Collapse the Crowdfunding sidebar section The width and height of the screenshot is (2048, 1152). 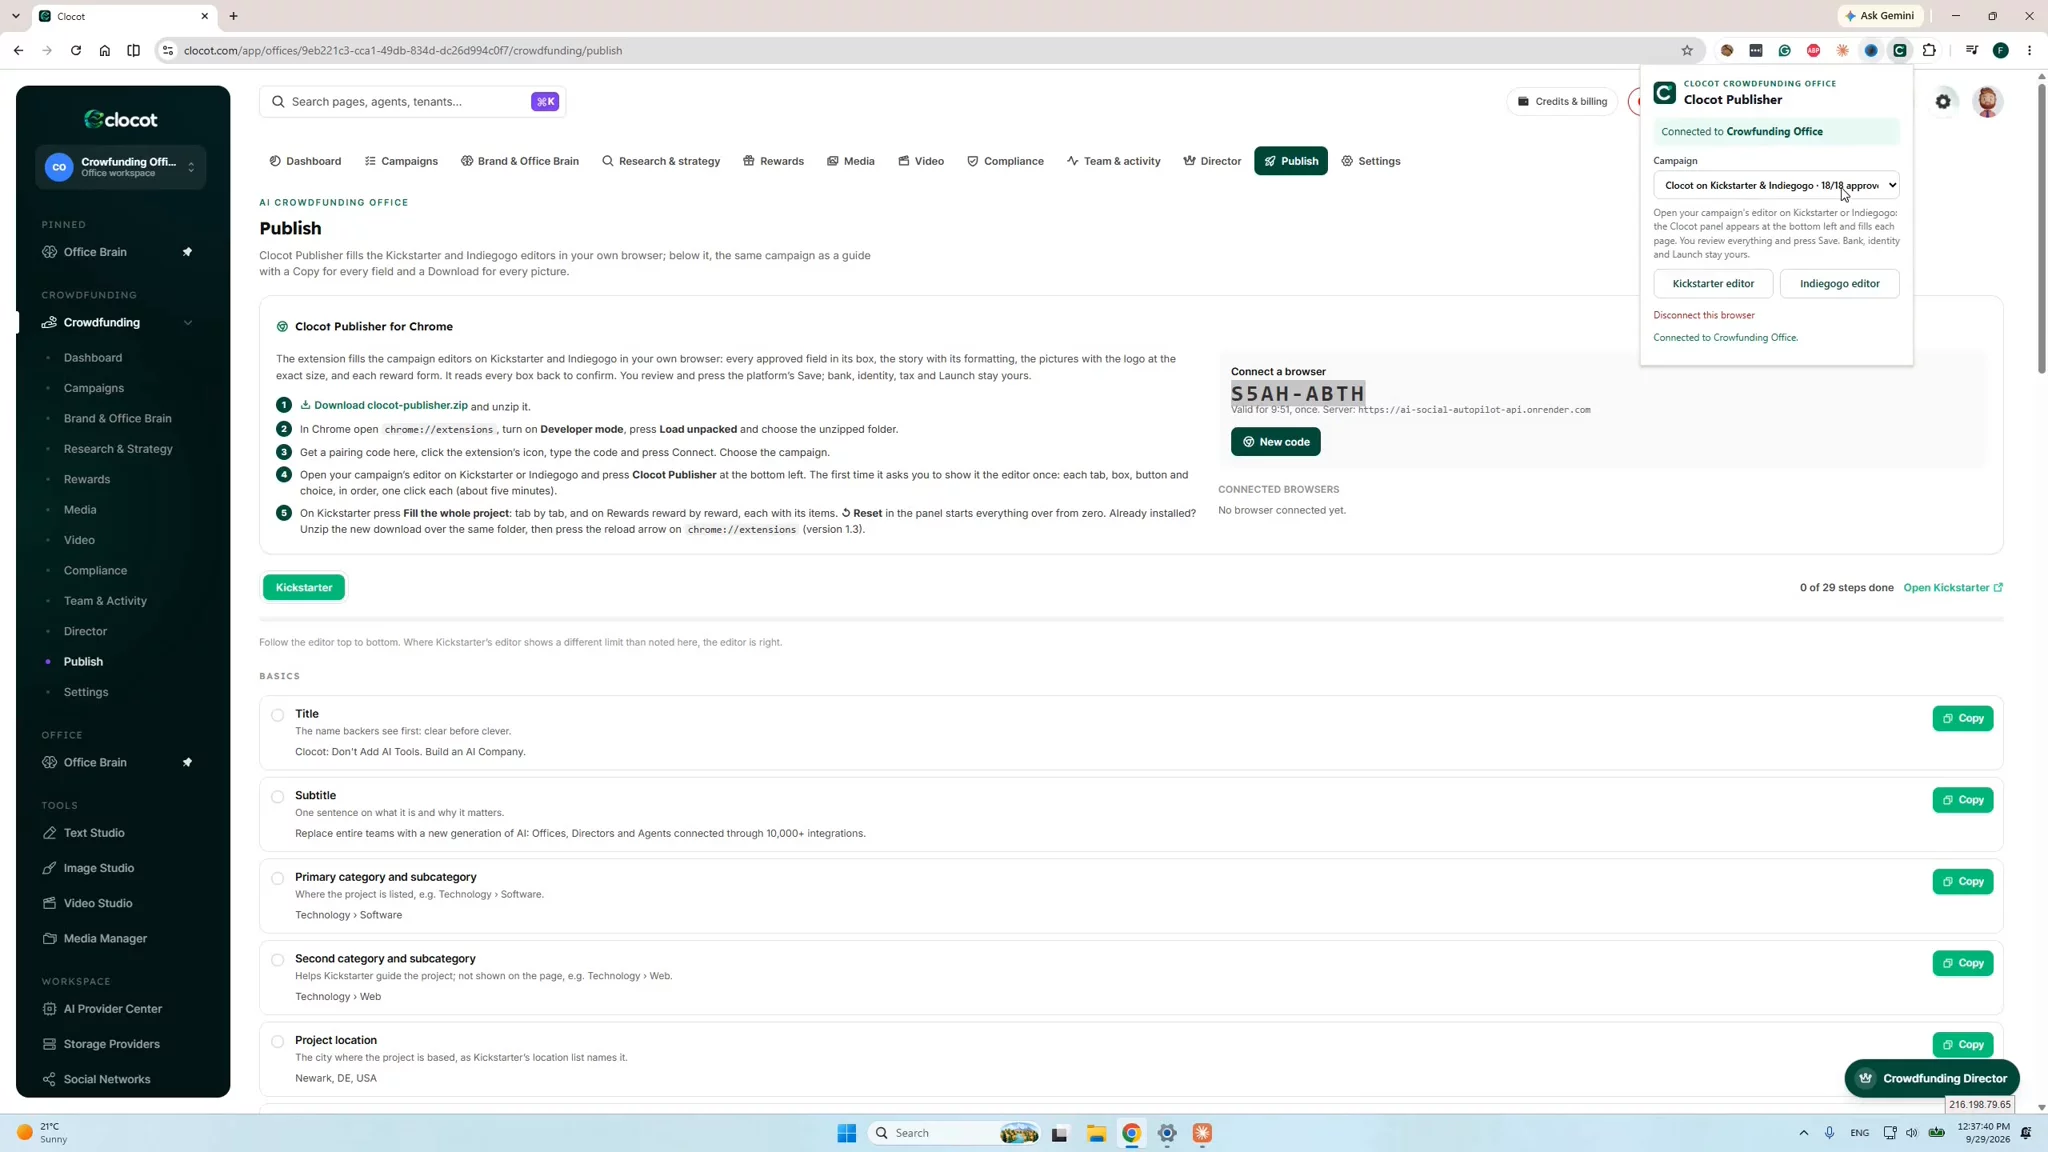(x=188, y=323)
